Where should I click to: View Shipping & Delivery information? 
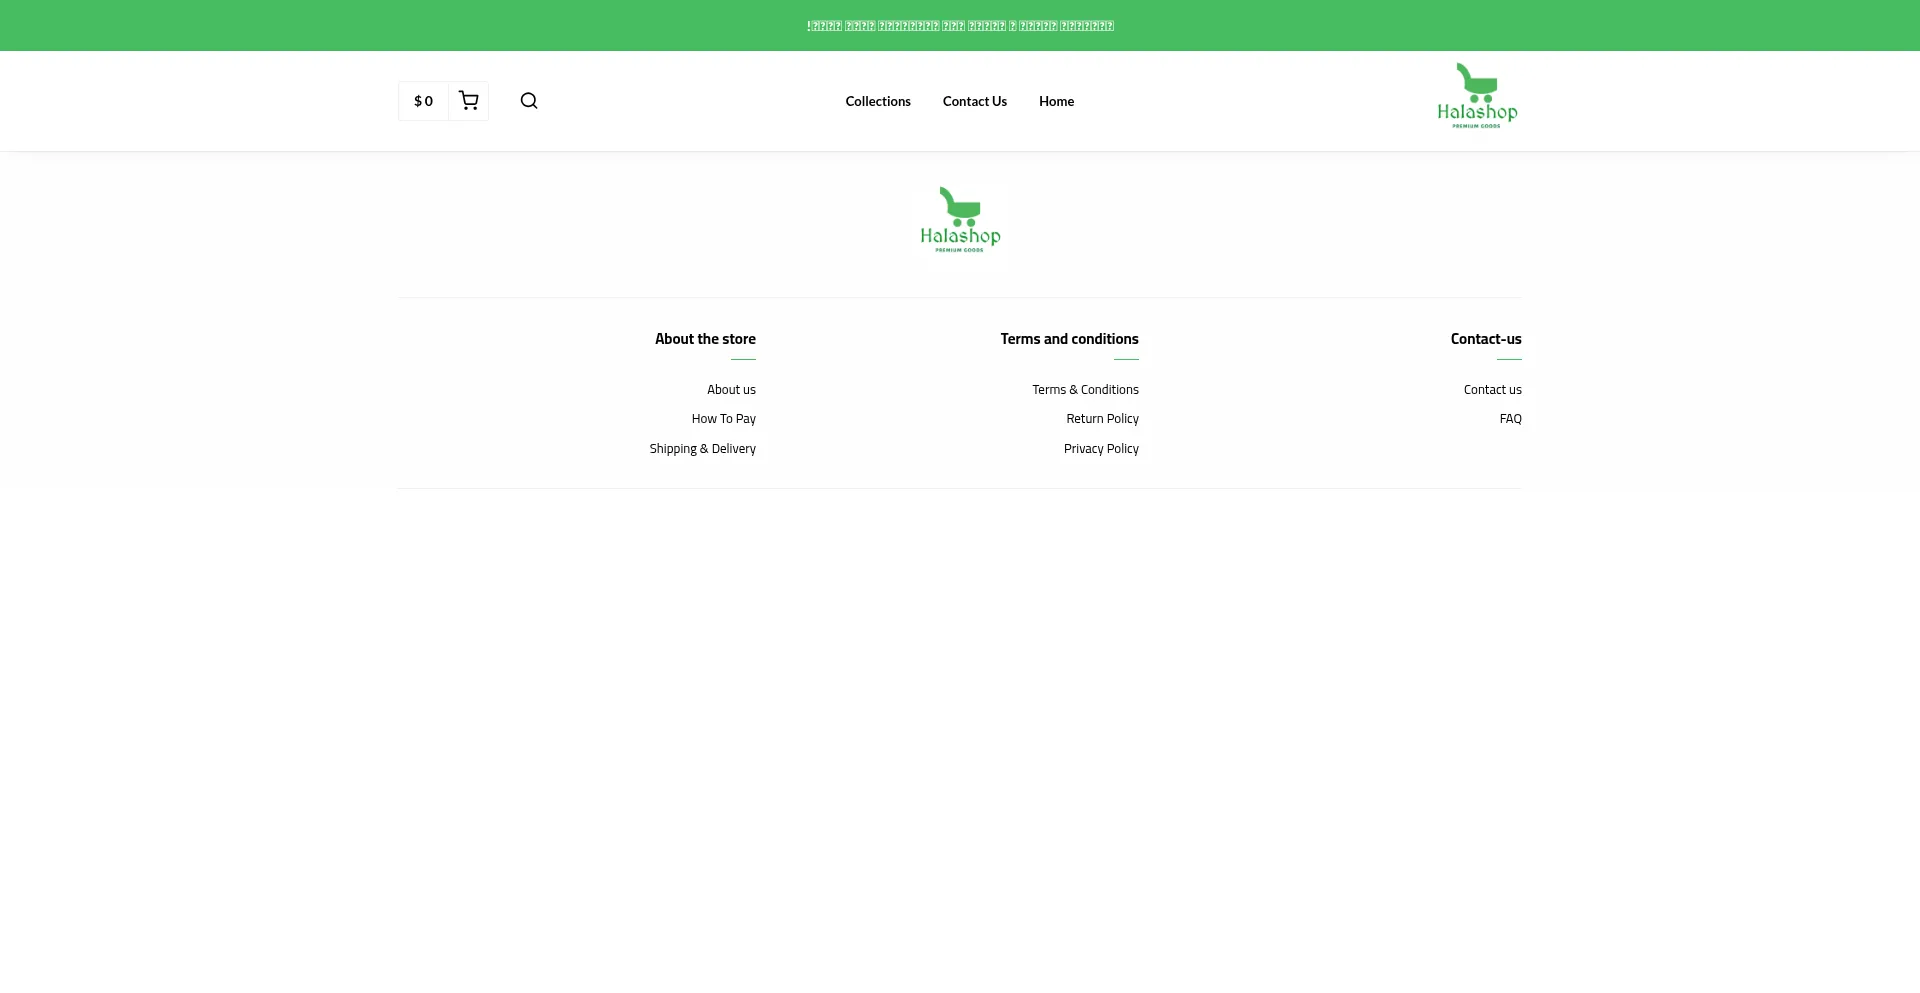[703, 448]
